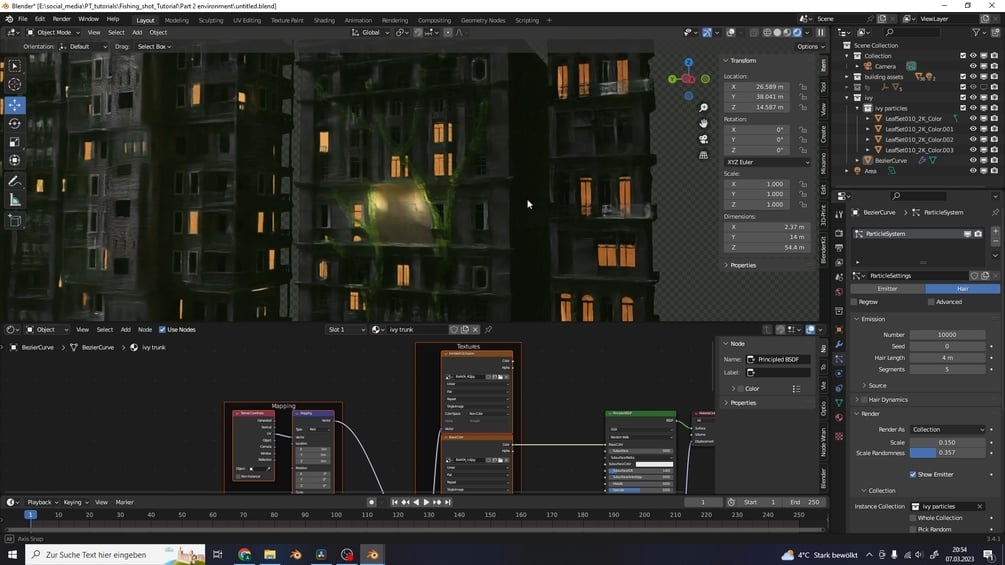Pick the Annotate pencil tool
This screenshot has height=565, width=1005.
(x=14, y=182)
